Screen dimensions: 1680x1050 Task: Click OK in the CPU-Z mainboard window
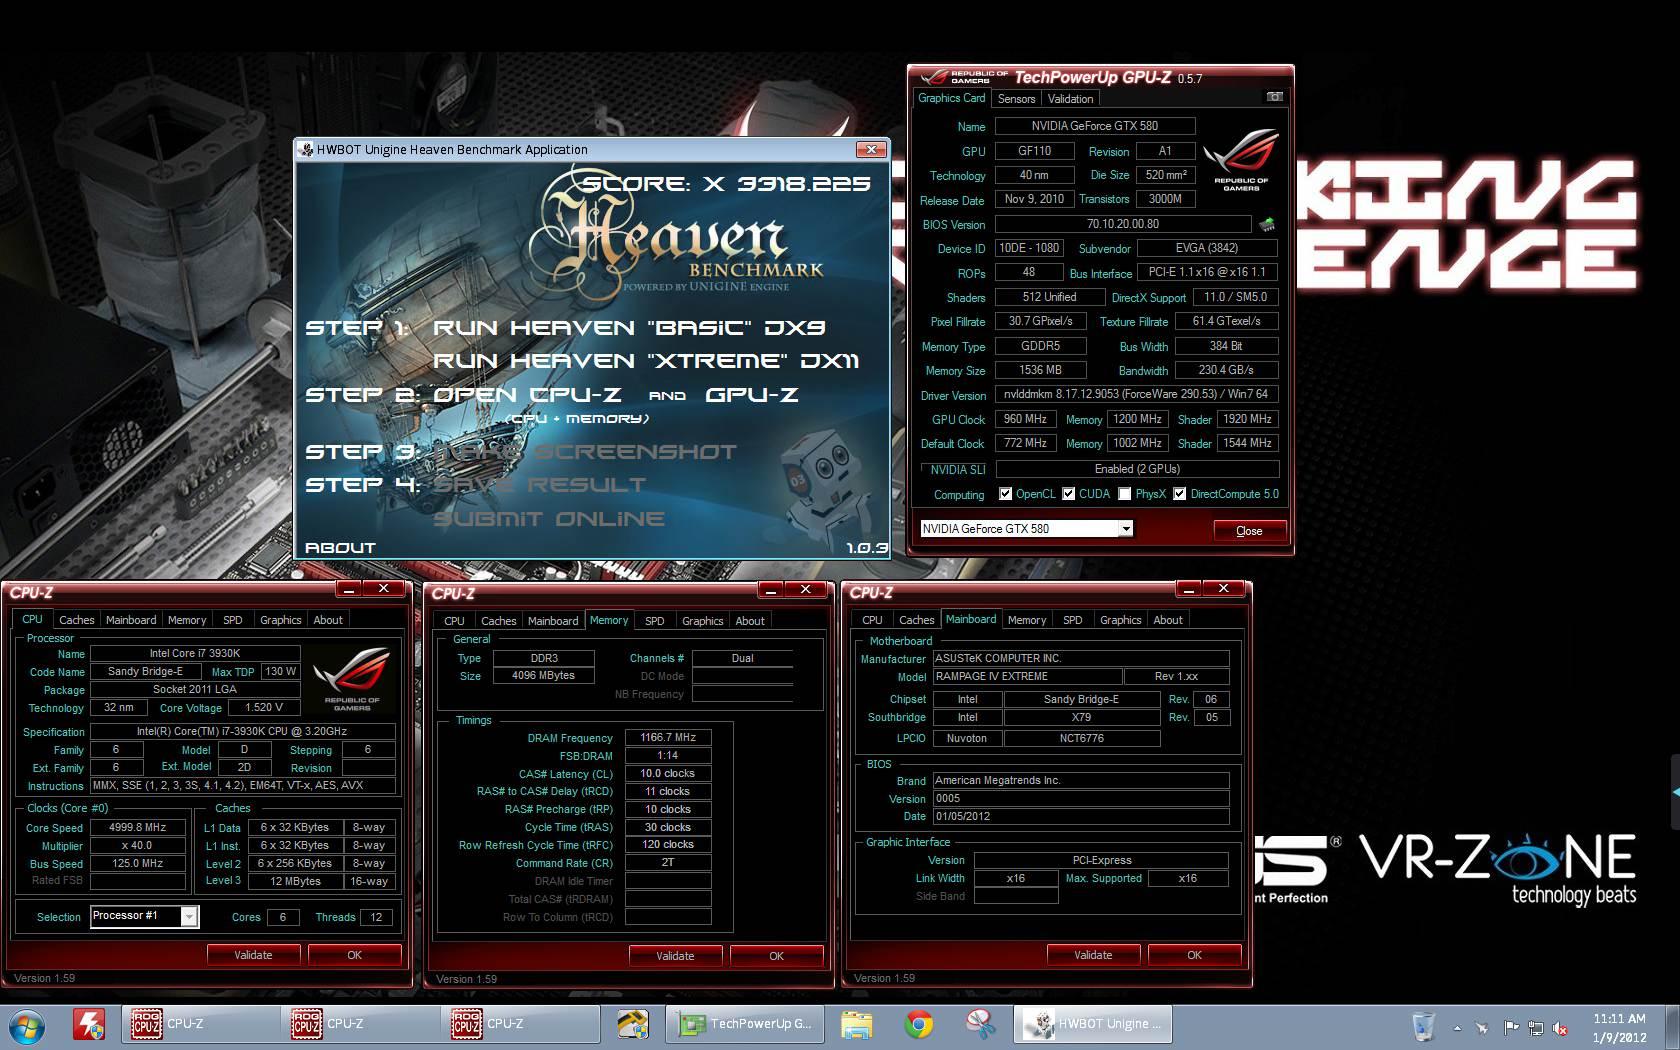[1194, 955]
